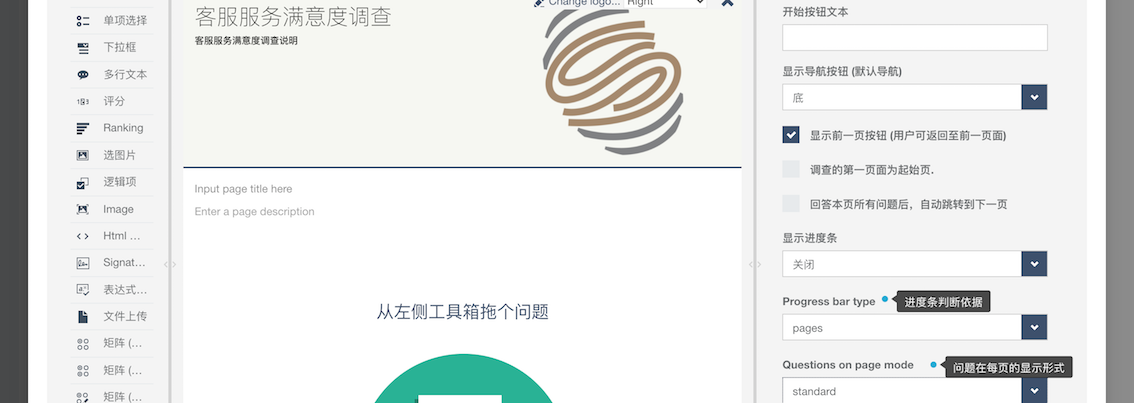Open the 显示导航按钮 dropdown
Screen dimensions: 1134x403
915,97
